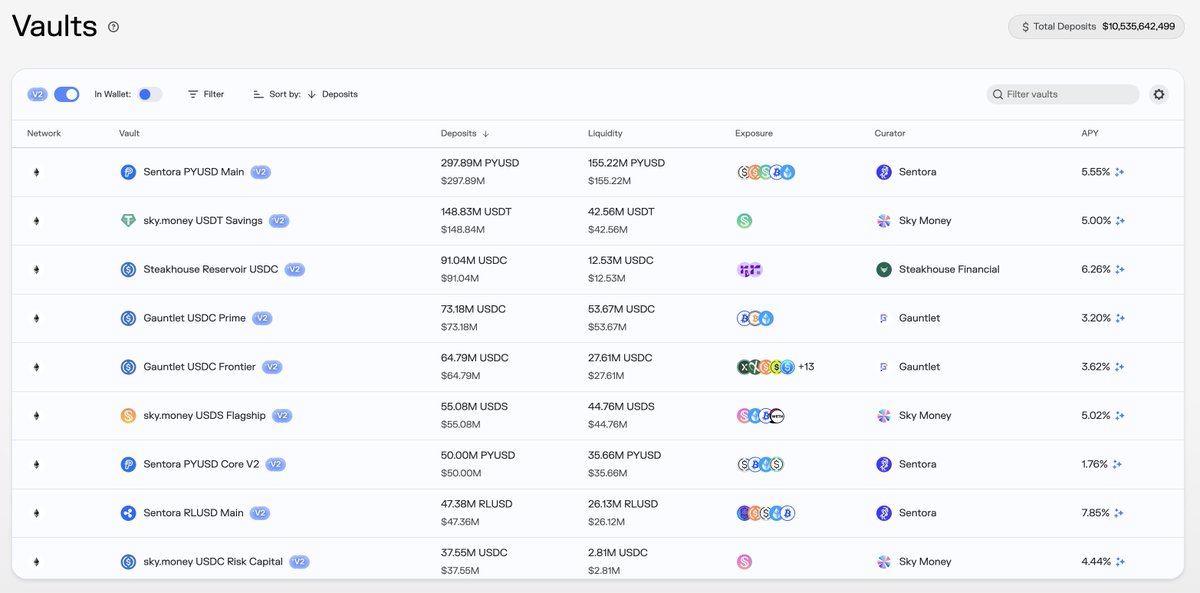Open the Sentora PYUSD Main vault
The width and height of the screenshot is (1200, 593).
pos(194,172)
